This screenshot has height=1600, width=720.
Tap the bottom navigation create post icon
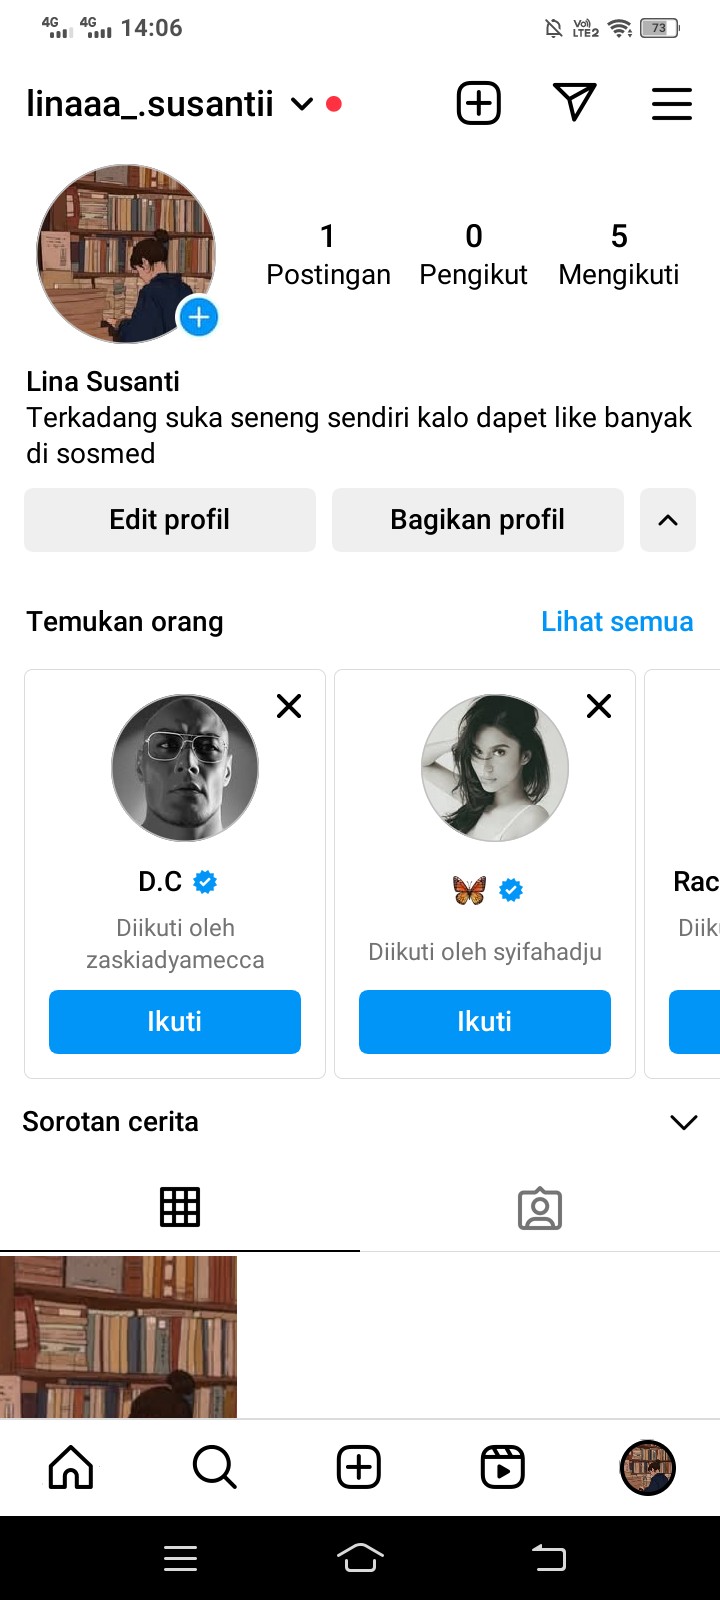point(359,1467)
